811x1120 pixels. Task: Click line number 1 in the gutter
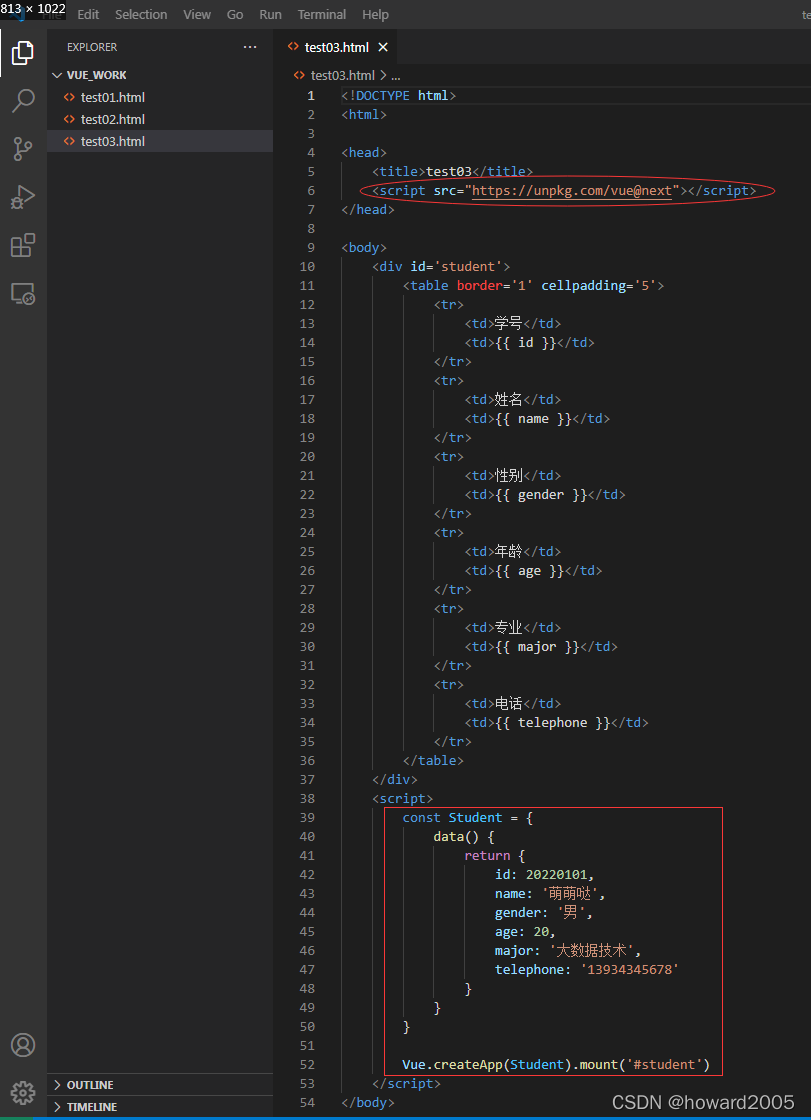pyautogui.click(x=310, y=96)
